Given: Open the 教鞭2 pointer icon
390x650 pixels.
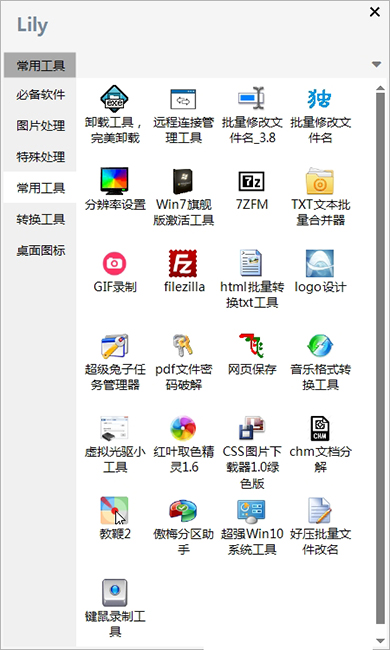Looking at the screenshot, I should [x=114, y=511].
